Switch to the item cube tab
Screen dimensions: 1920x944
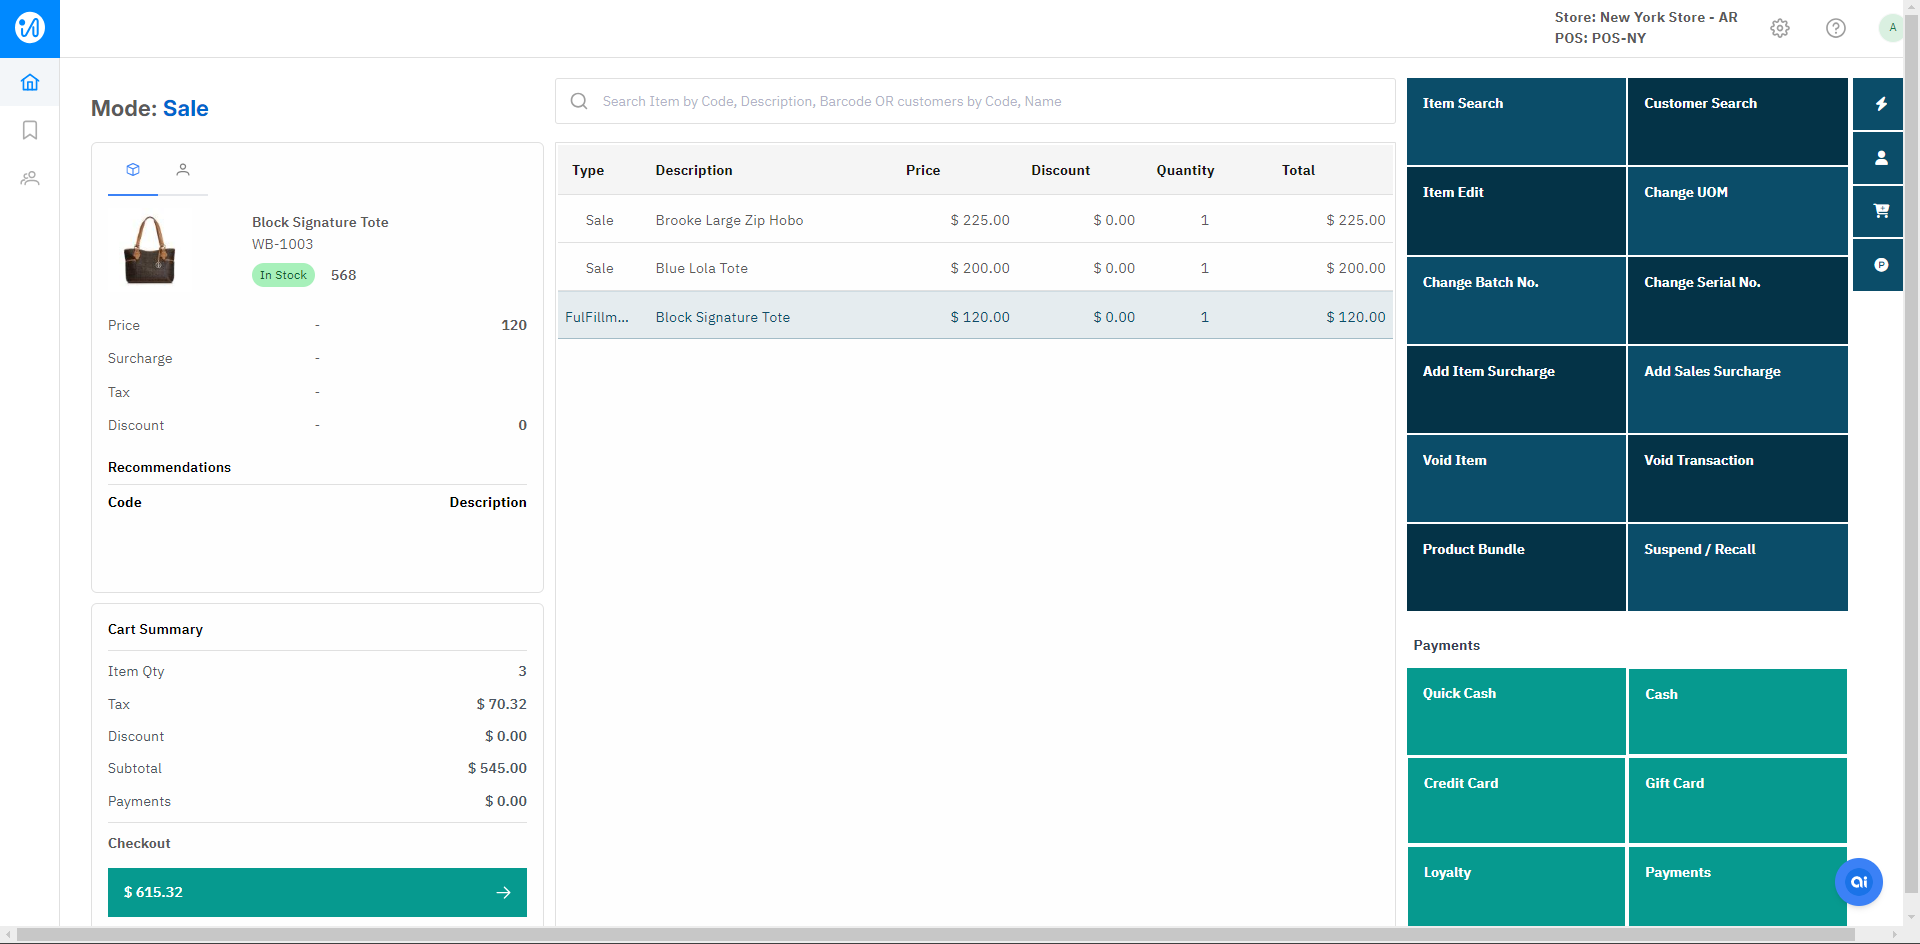point(133,170)
